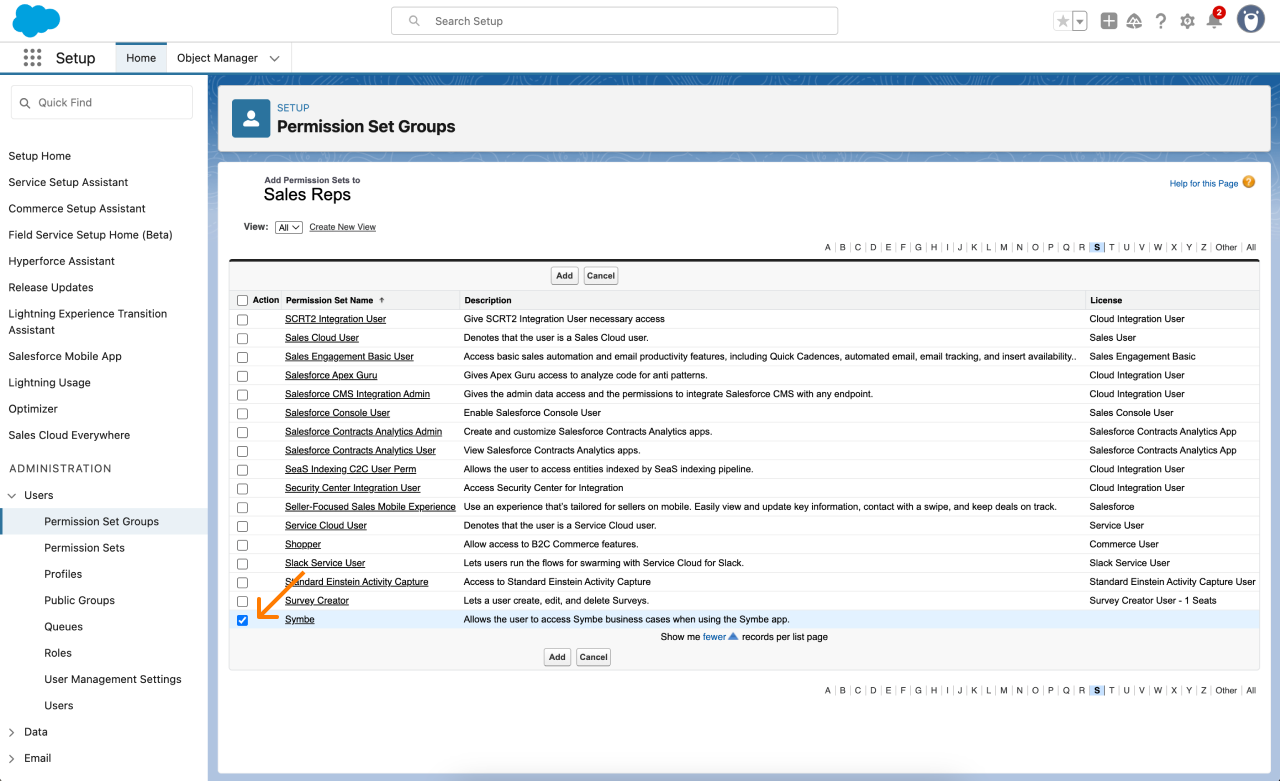Check the Shopper checkbox

pyautogui.click(x=242, y=545)
